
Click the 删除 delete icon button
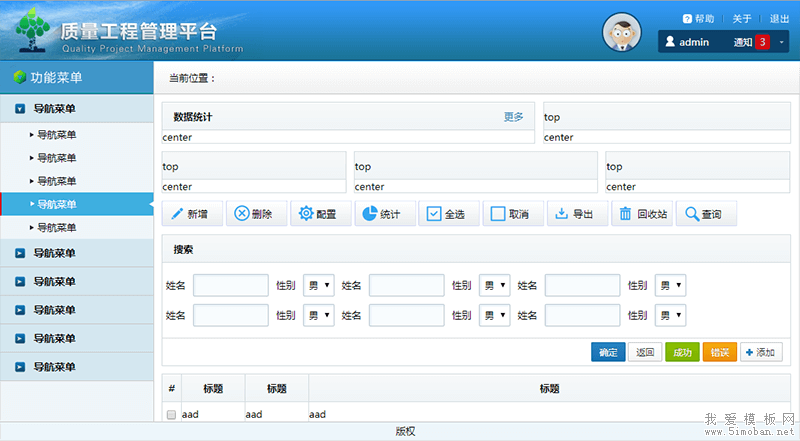[x=254, y=214]
